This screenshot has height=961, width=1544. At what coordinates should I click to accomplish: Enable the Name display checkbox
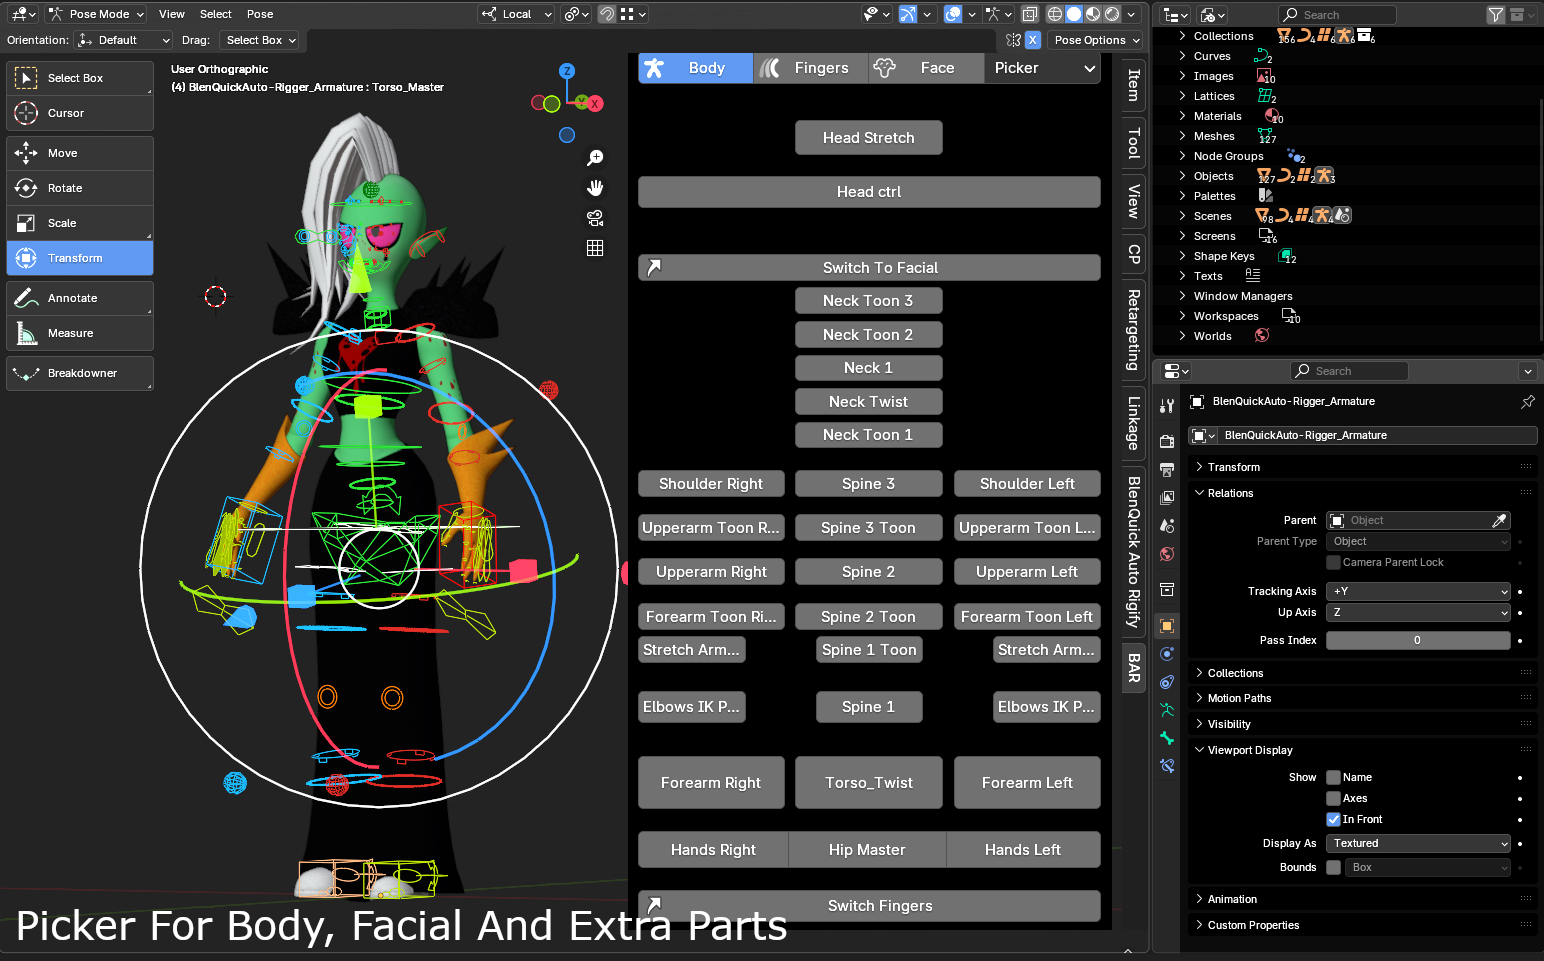tap(1334, 777)
